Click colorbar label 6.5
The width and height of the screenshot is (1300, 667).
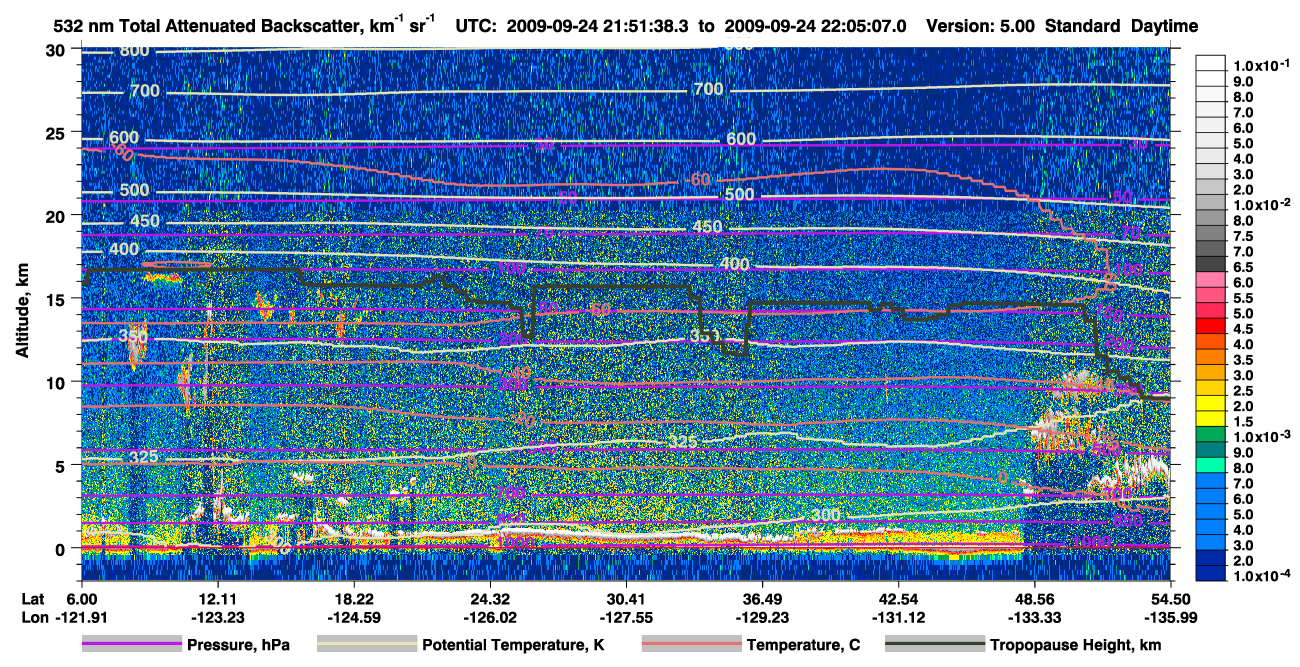1245,267
